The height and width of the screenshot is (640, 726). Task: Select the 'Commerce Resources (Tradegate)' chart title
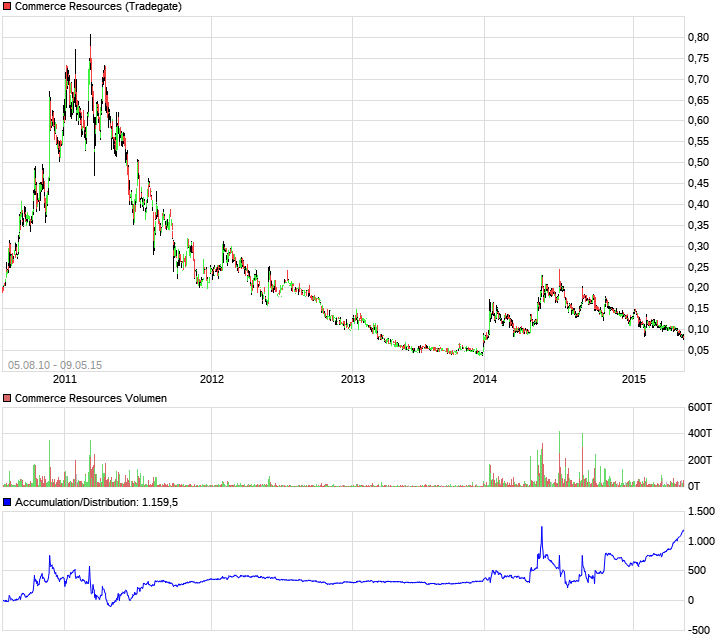98,6
